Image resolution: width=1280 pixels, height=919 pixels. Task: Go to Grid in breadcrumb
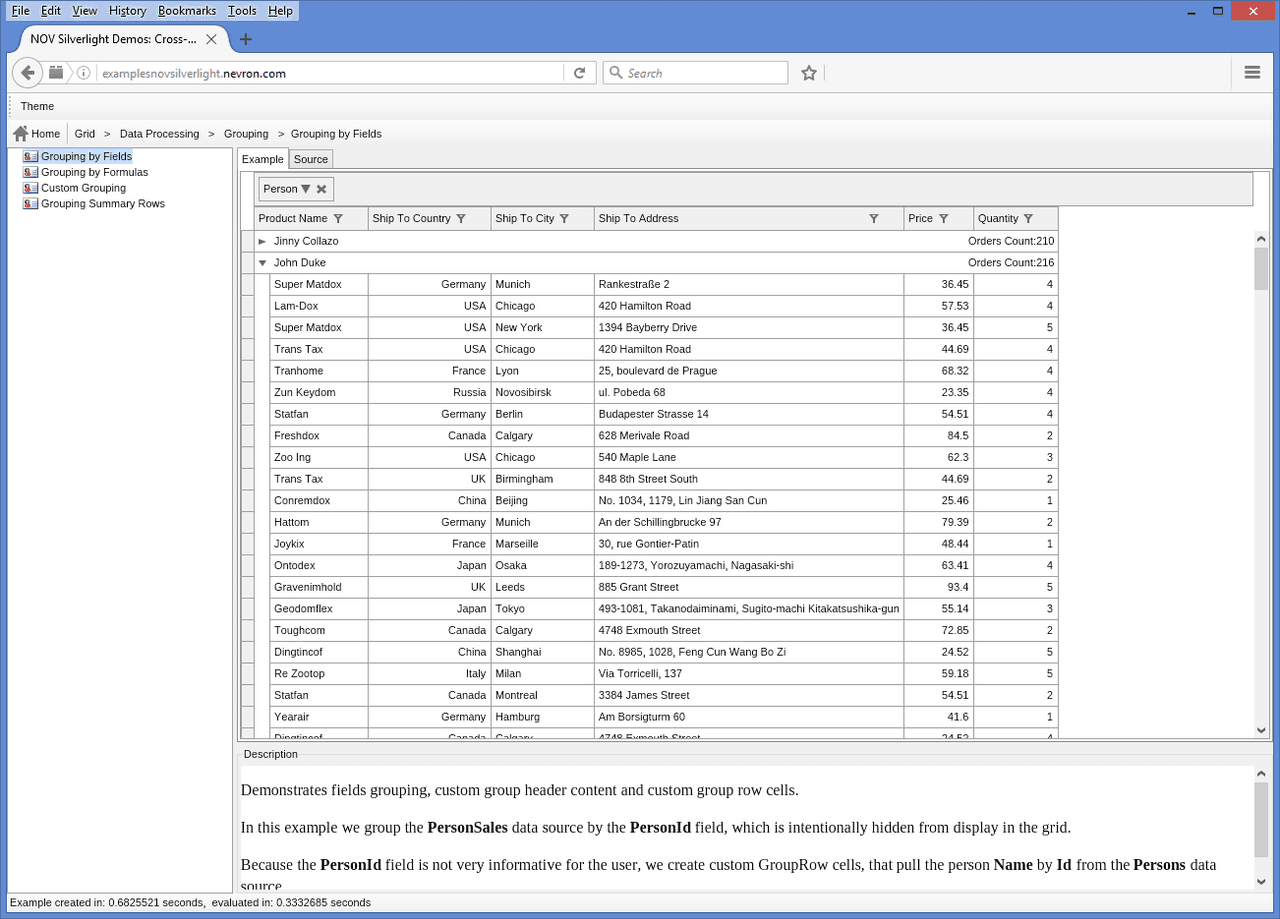(85, 133)
